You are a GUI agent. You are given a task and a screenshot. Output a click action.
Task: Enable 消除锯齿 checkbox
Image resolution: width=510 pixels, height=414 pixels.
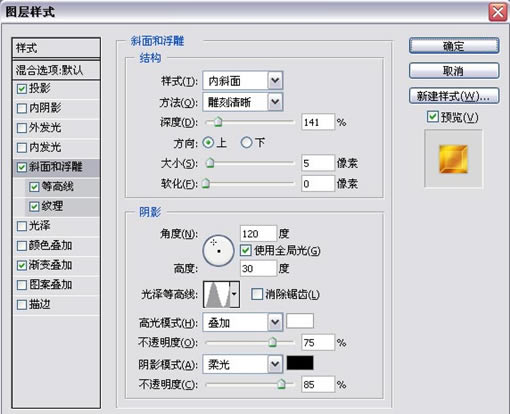point(257,294)
